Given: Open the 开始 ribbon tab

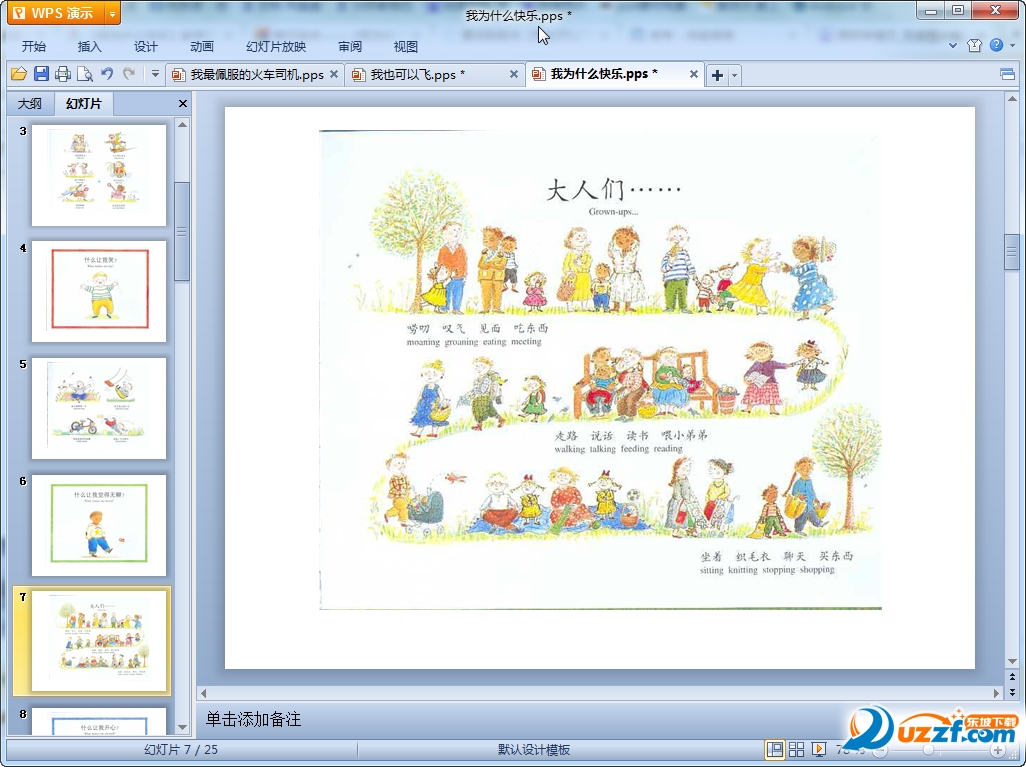Looking at the screenshot, I should click(x=34, y=46).
